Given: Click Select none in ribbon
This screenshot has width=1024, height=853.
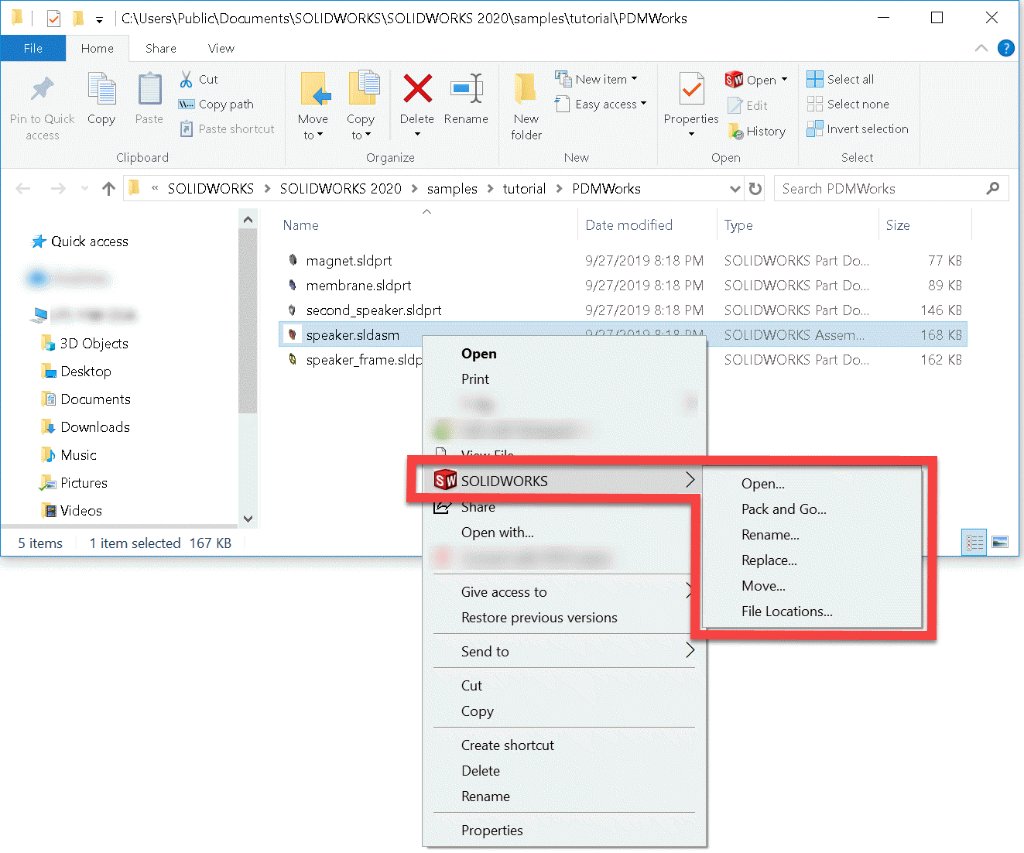Looking at the screenshot, I should (x=848, y=104).
